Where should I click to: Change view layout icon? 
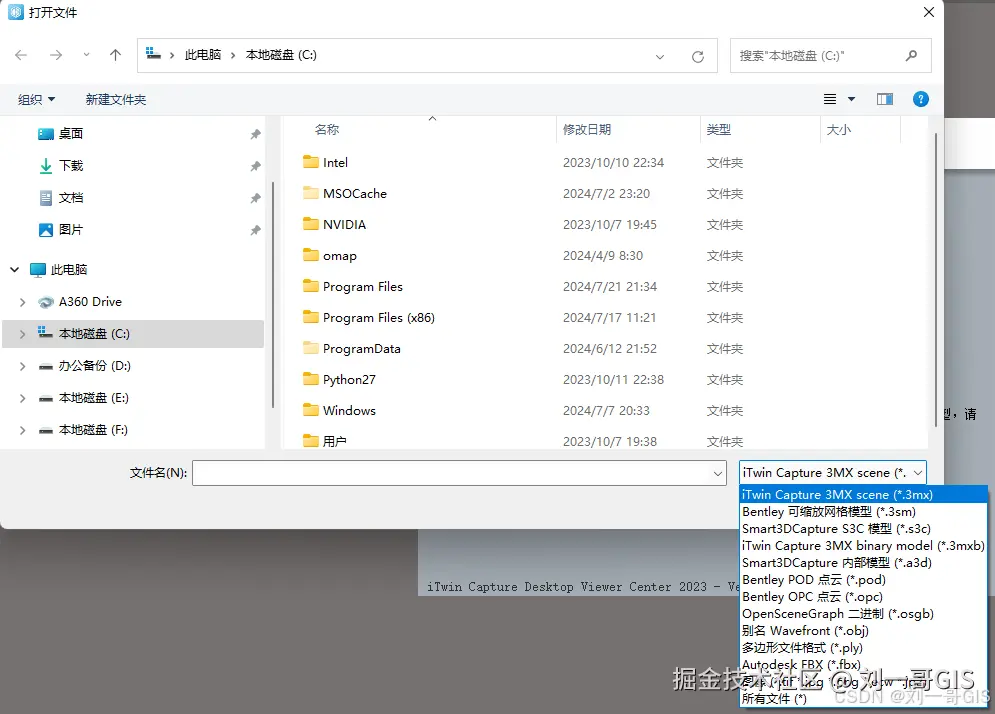[829, 99]
